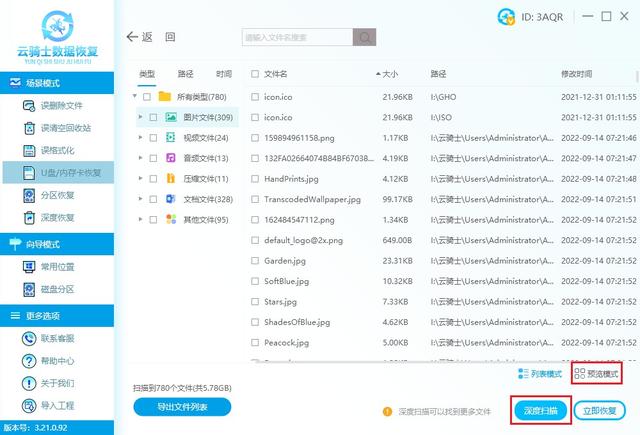This screenshot has width=640, height=435.
Task: Open 关于我们 about icon
Action: [x=29, y=383]
